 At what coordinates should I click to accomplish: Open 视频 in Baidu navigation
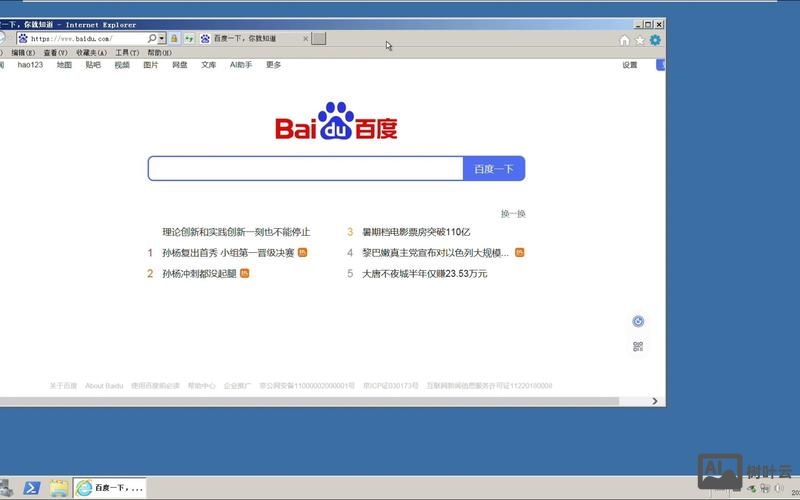point(122,65)
